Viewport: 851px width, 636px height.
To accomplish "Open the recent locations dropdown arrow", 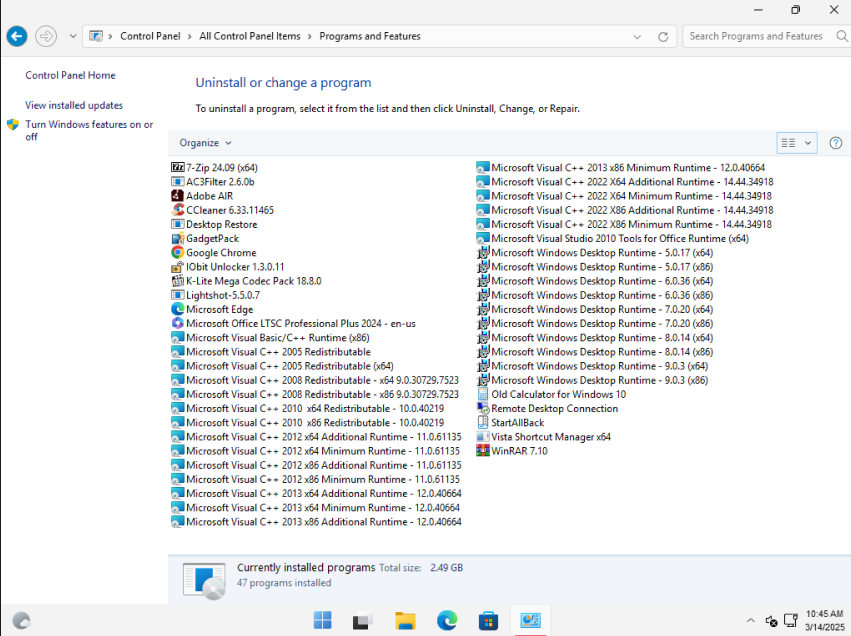I will click(73, 36).
